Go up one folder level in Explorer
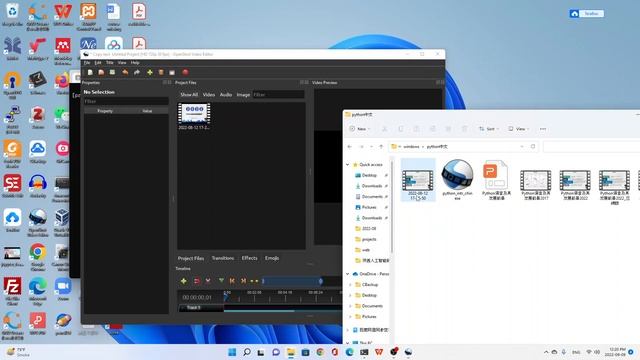Image resolution: width=640 pixels, height=360 pixels. [381, 147]
